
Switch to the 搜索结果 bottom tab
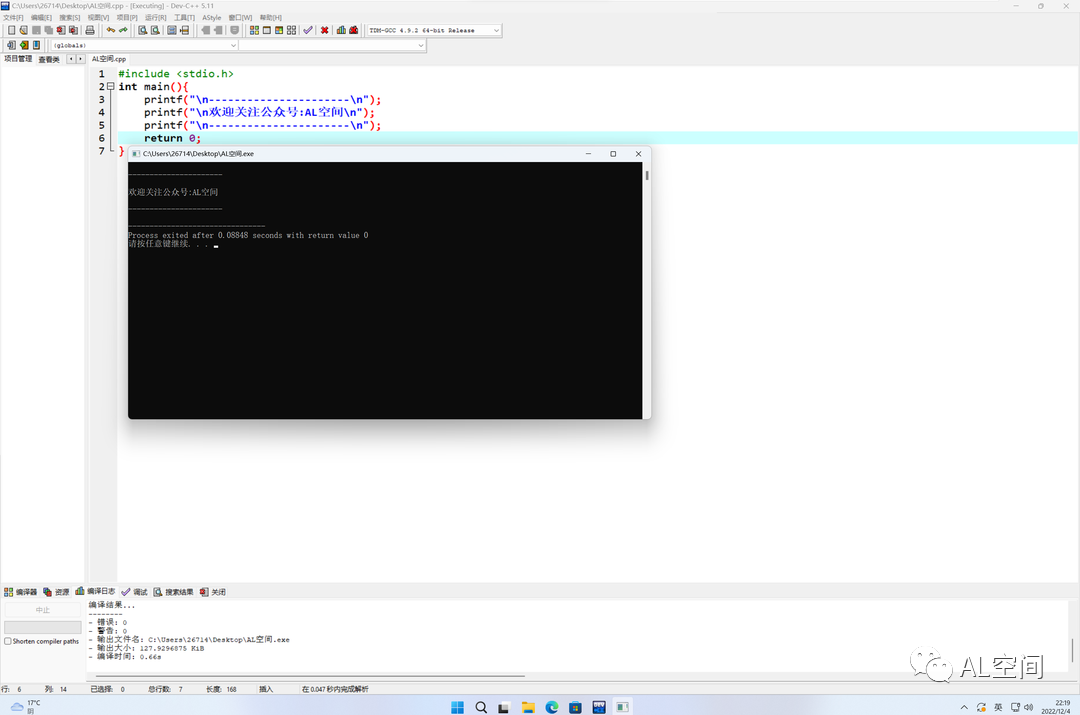[x=174, y=592]
